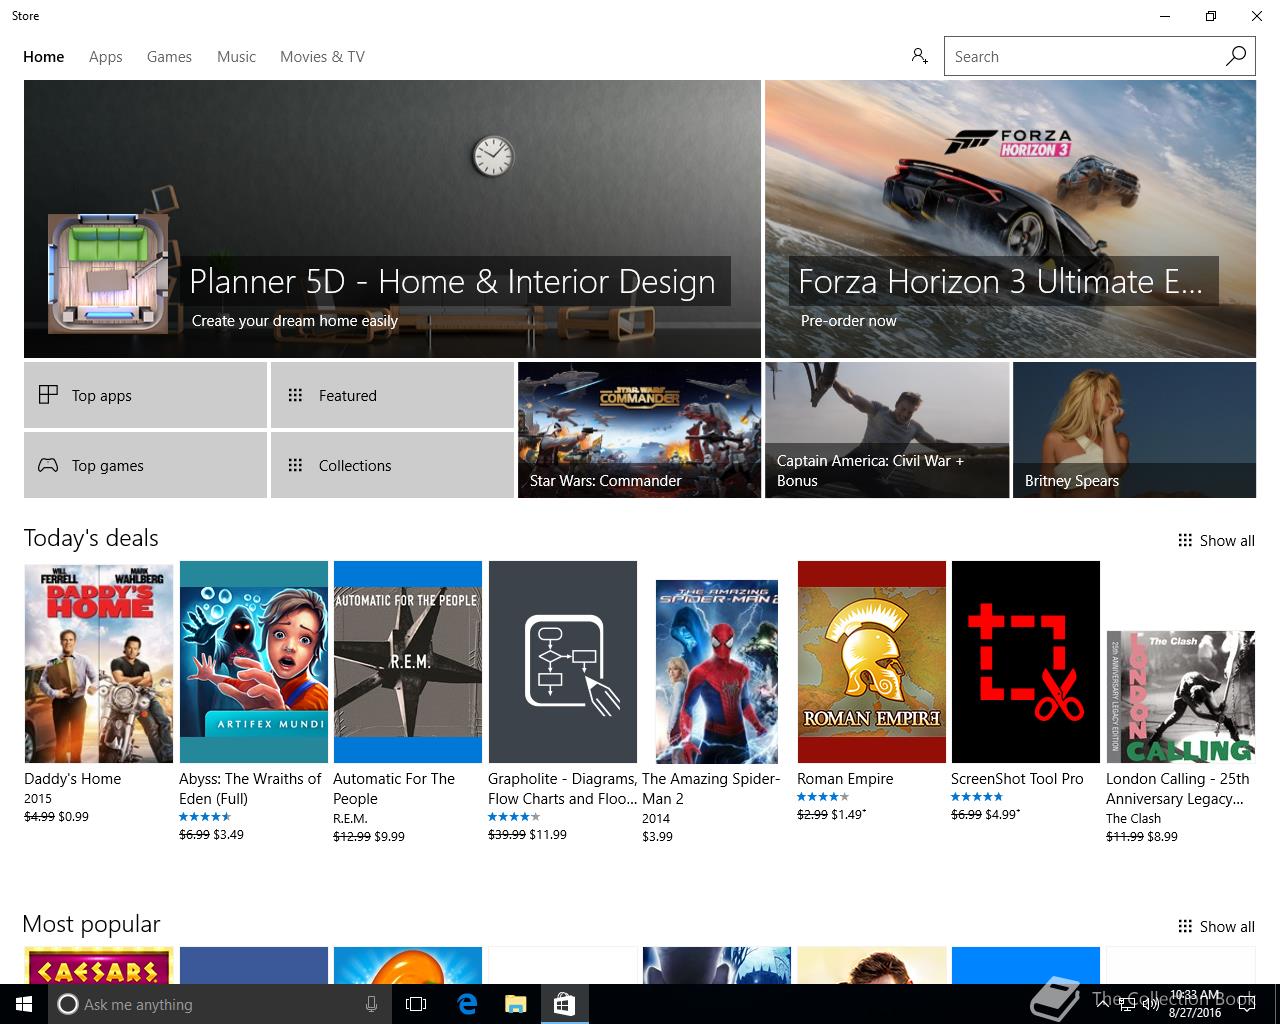Click the ScreenShot Tool Pro title text
The width and height of the screenshot is (1280, 1024).
click(x=1017, y=778)
